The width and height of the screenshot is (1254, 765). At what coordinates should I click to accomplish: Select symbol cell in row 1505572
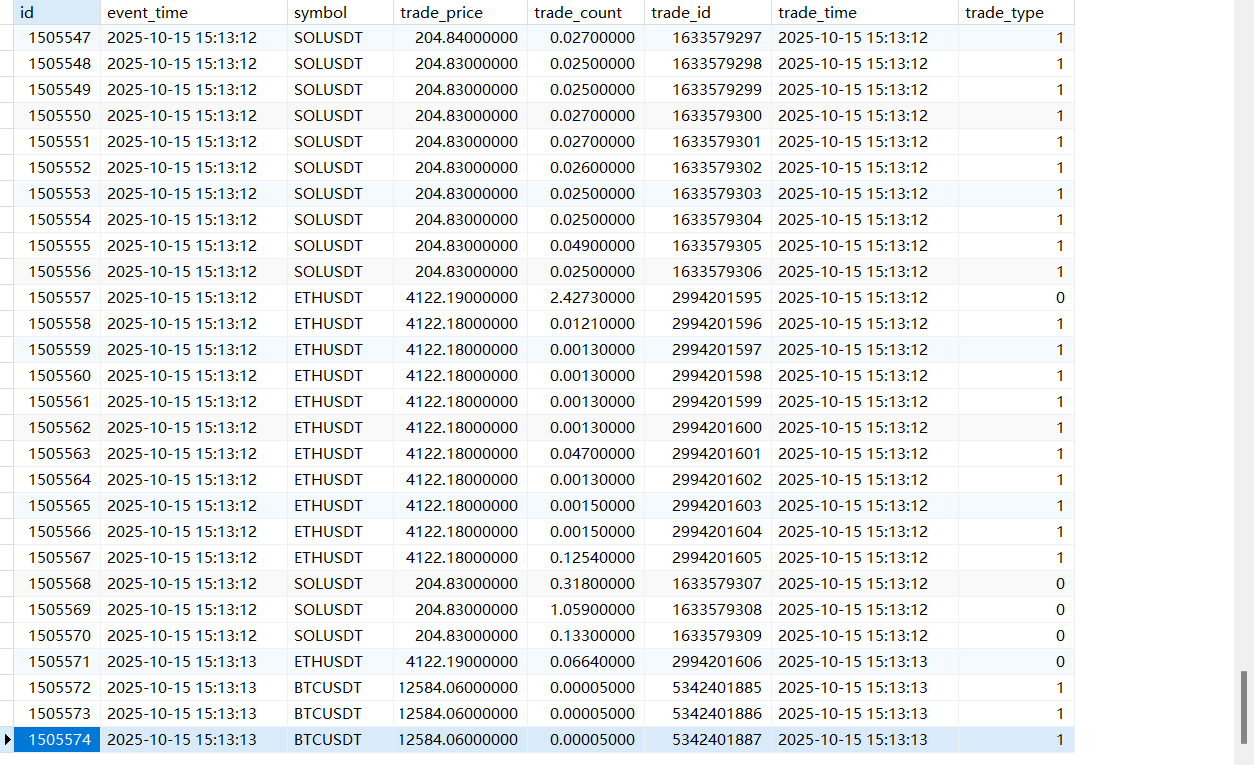[340, 688]
